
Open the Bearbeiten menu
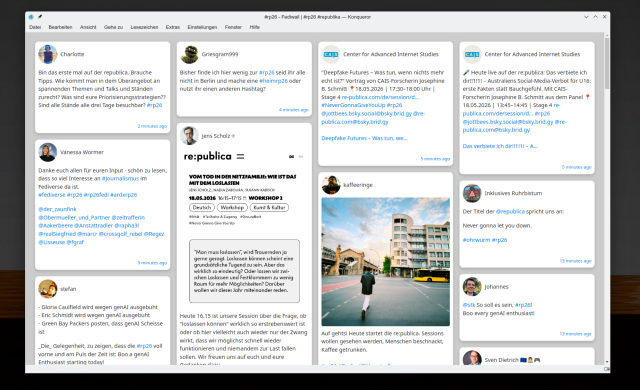point(60,27)
